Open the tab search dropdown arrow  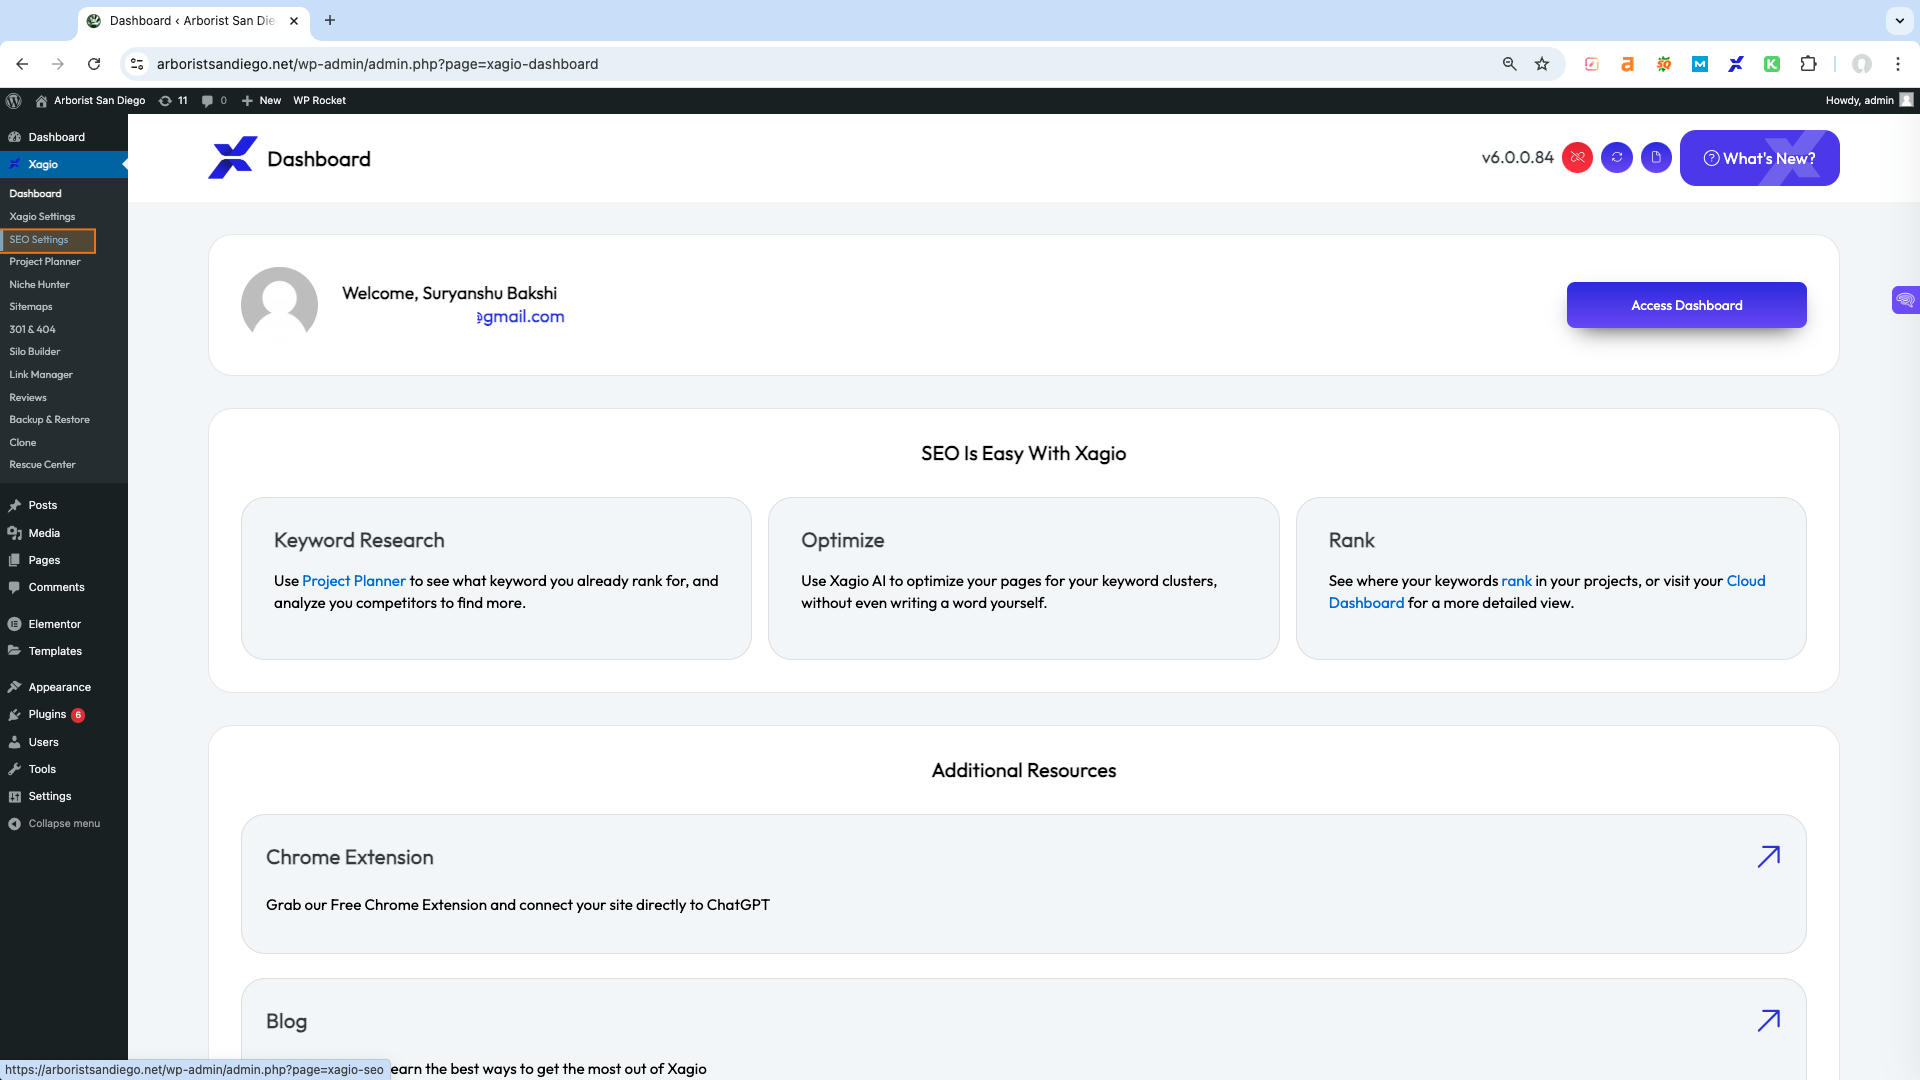1899,20
